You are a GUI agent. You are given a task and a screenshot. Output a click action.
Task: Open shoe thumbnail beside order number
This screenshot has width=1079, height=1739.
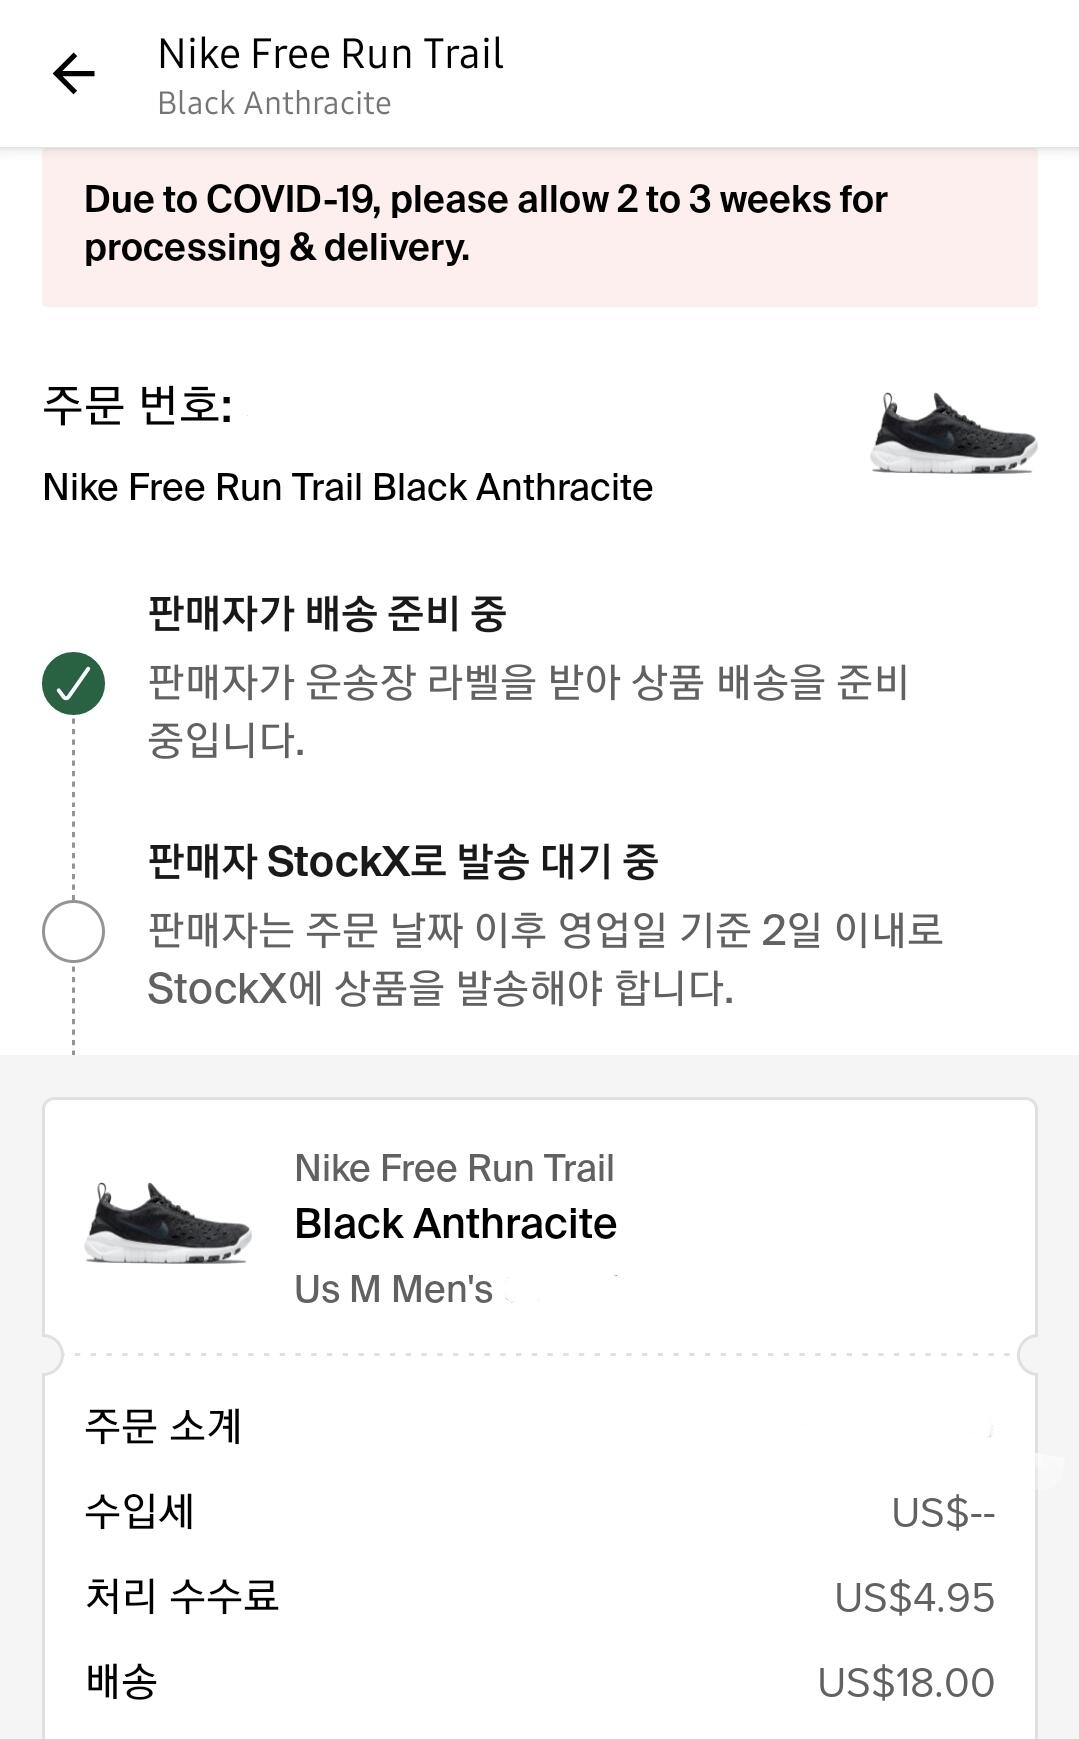click(x=954, y=433)
